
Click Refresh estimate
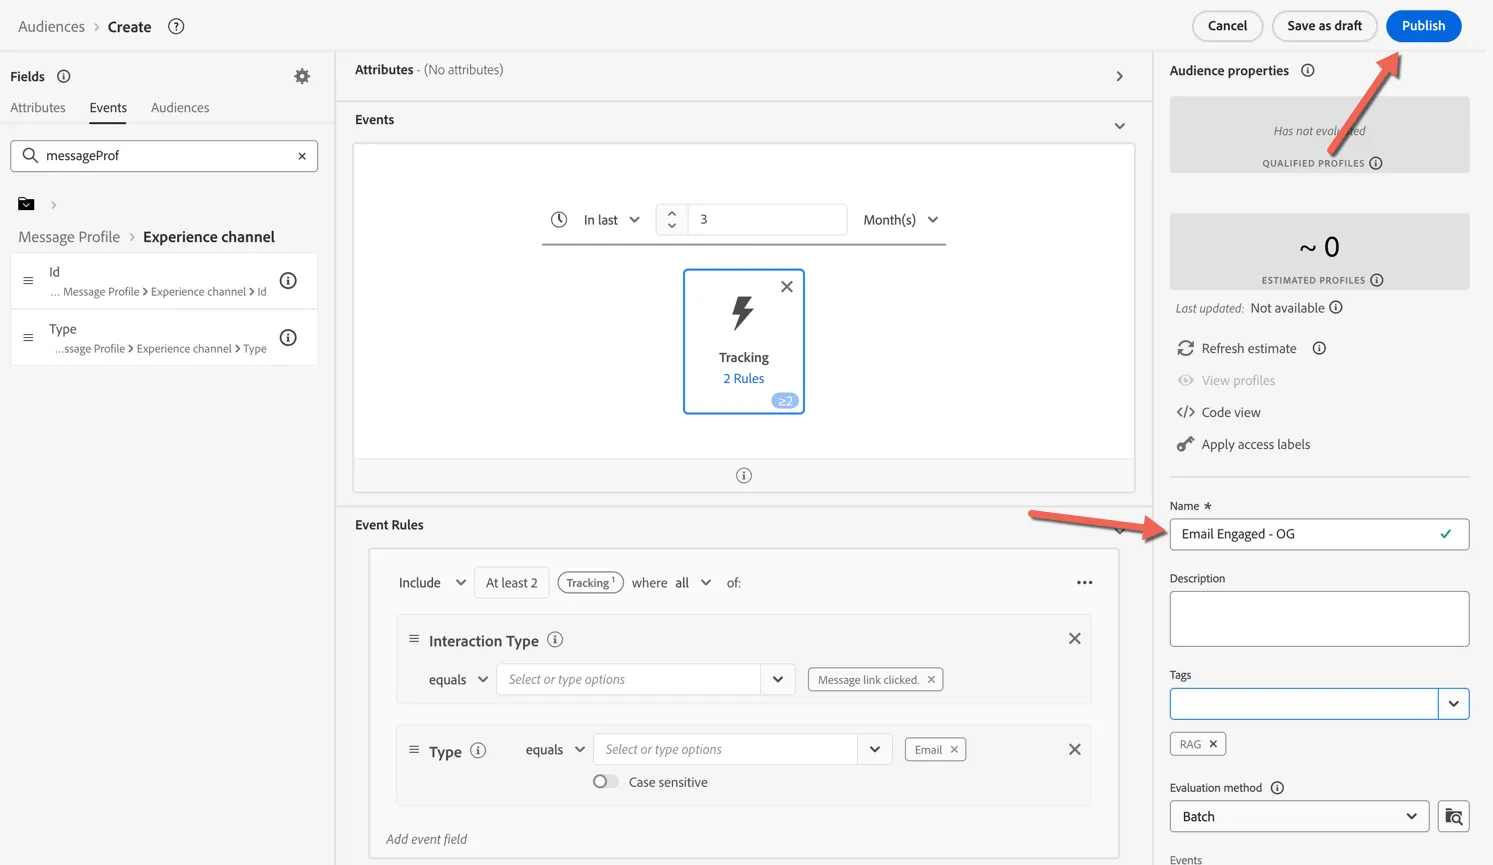[x=1238, y=348]
